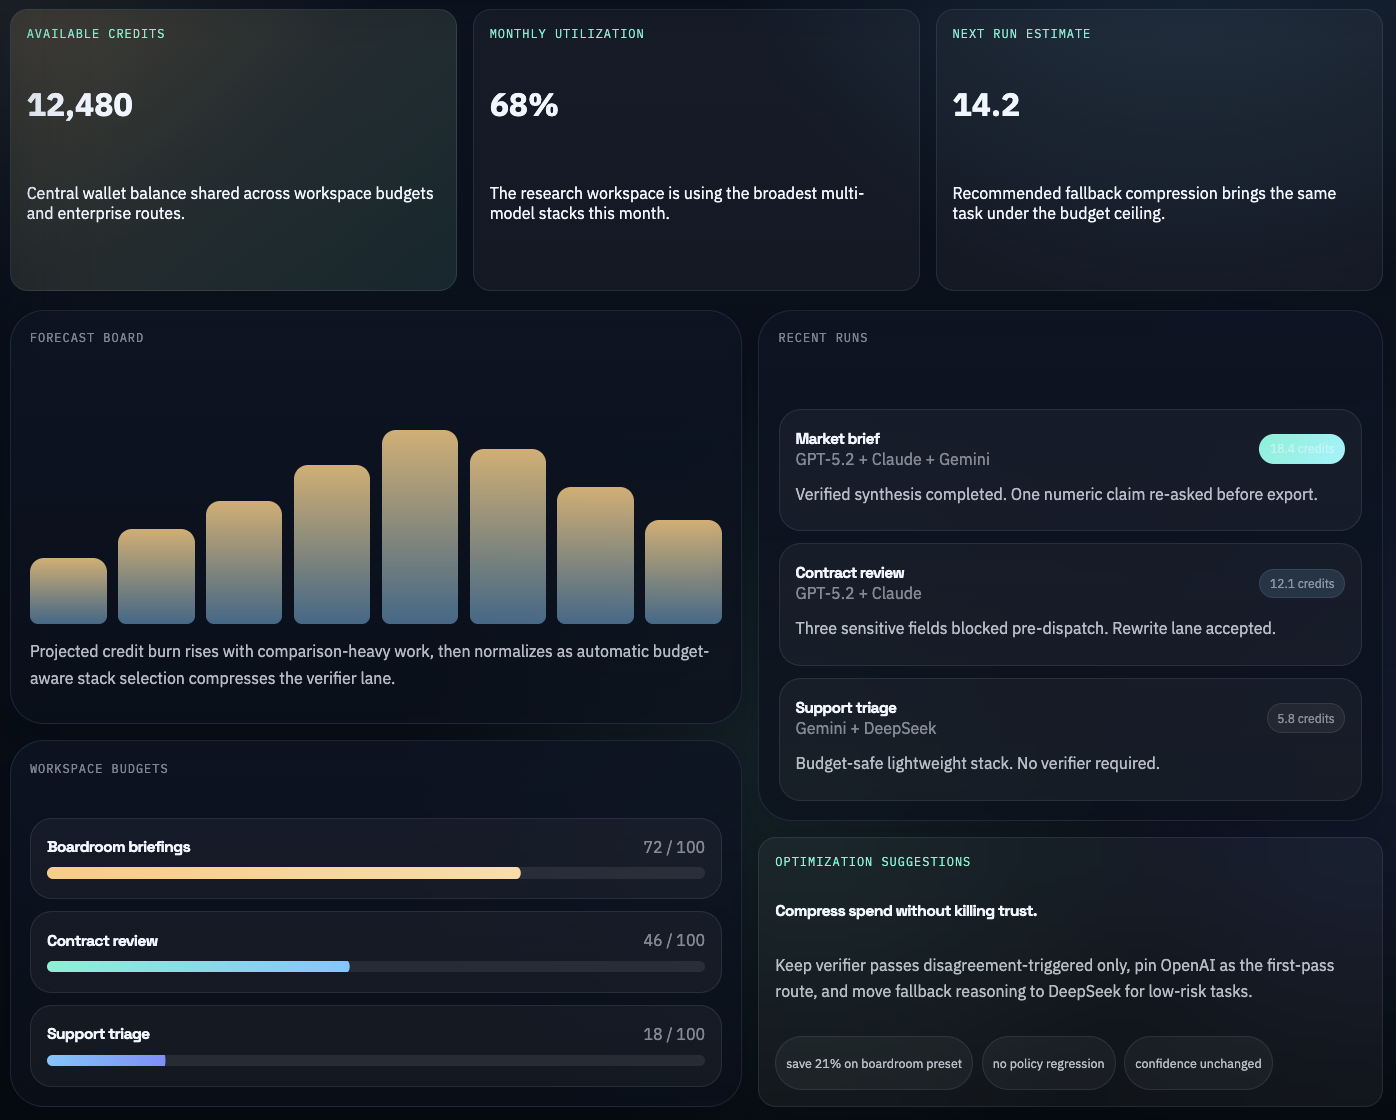The width and height of the screenshot is (1396, 1120).
Task: Click the "save 21% on boardroom preset" chip
Action: [872, 1063]
